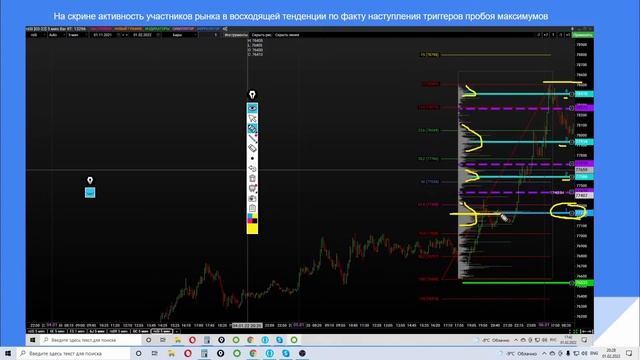640x360 pixels.
Task: Open Task View in the outer taskbar
Action: 155,353
